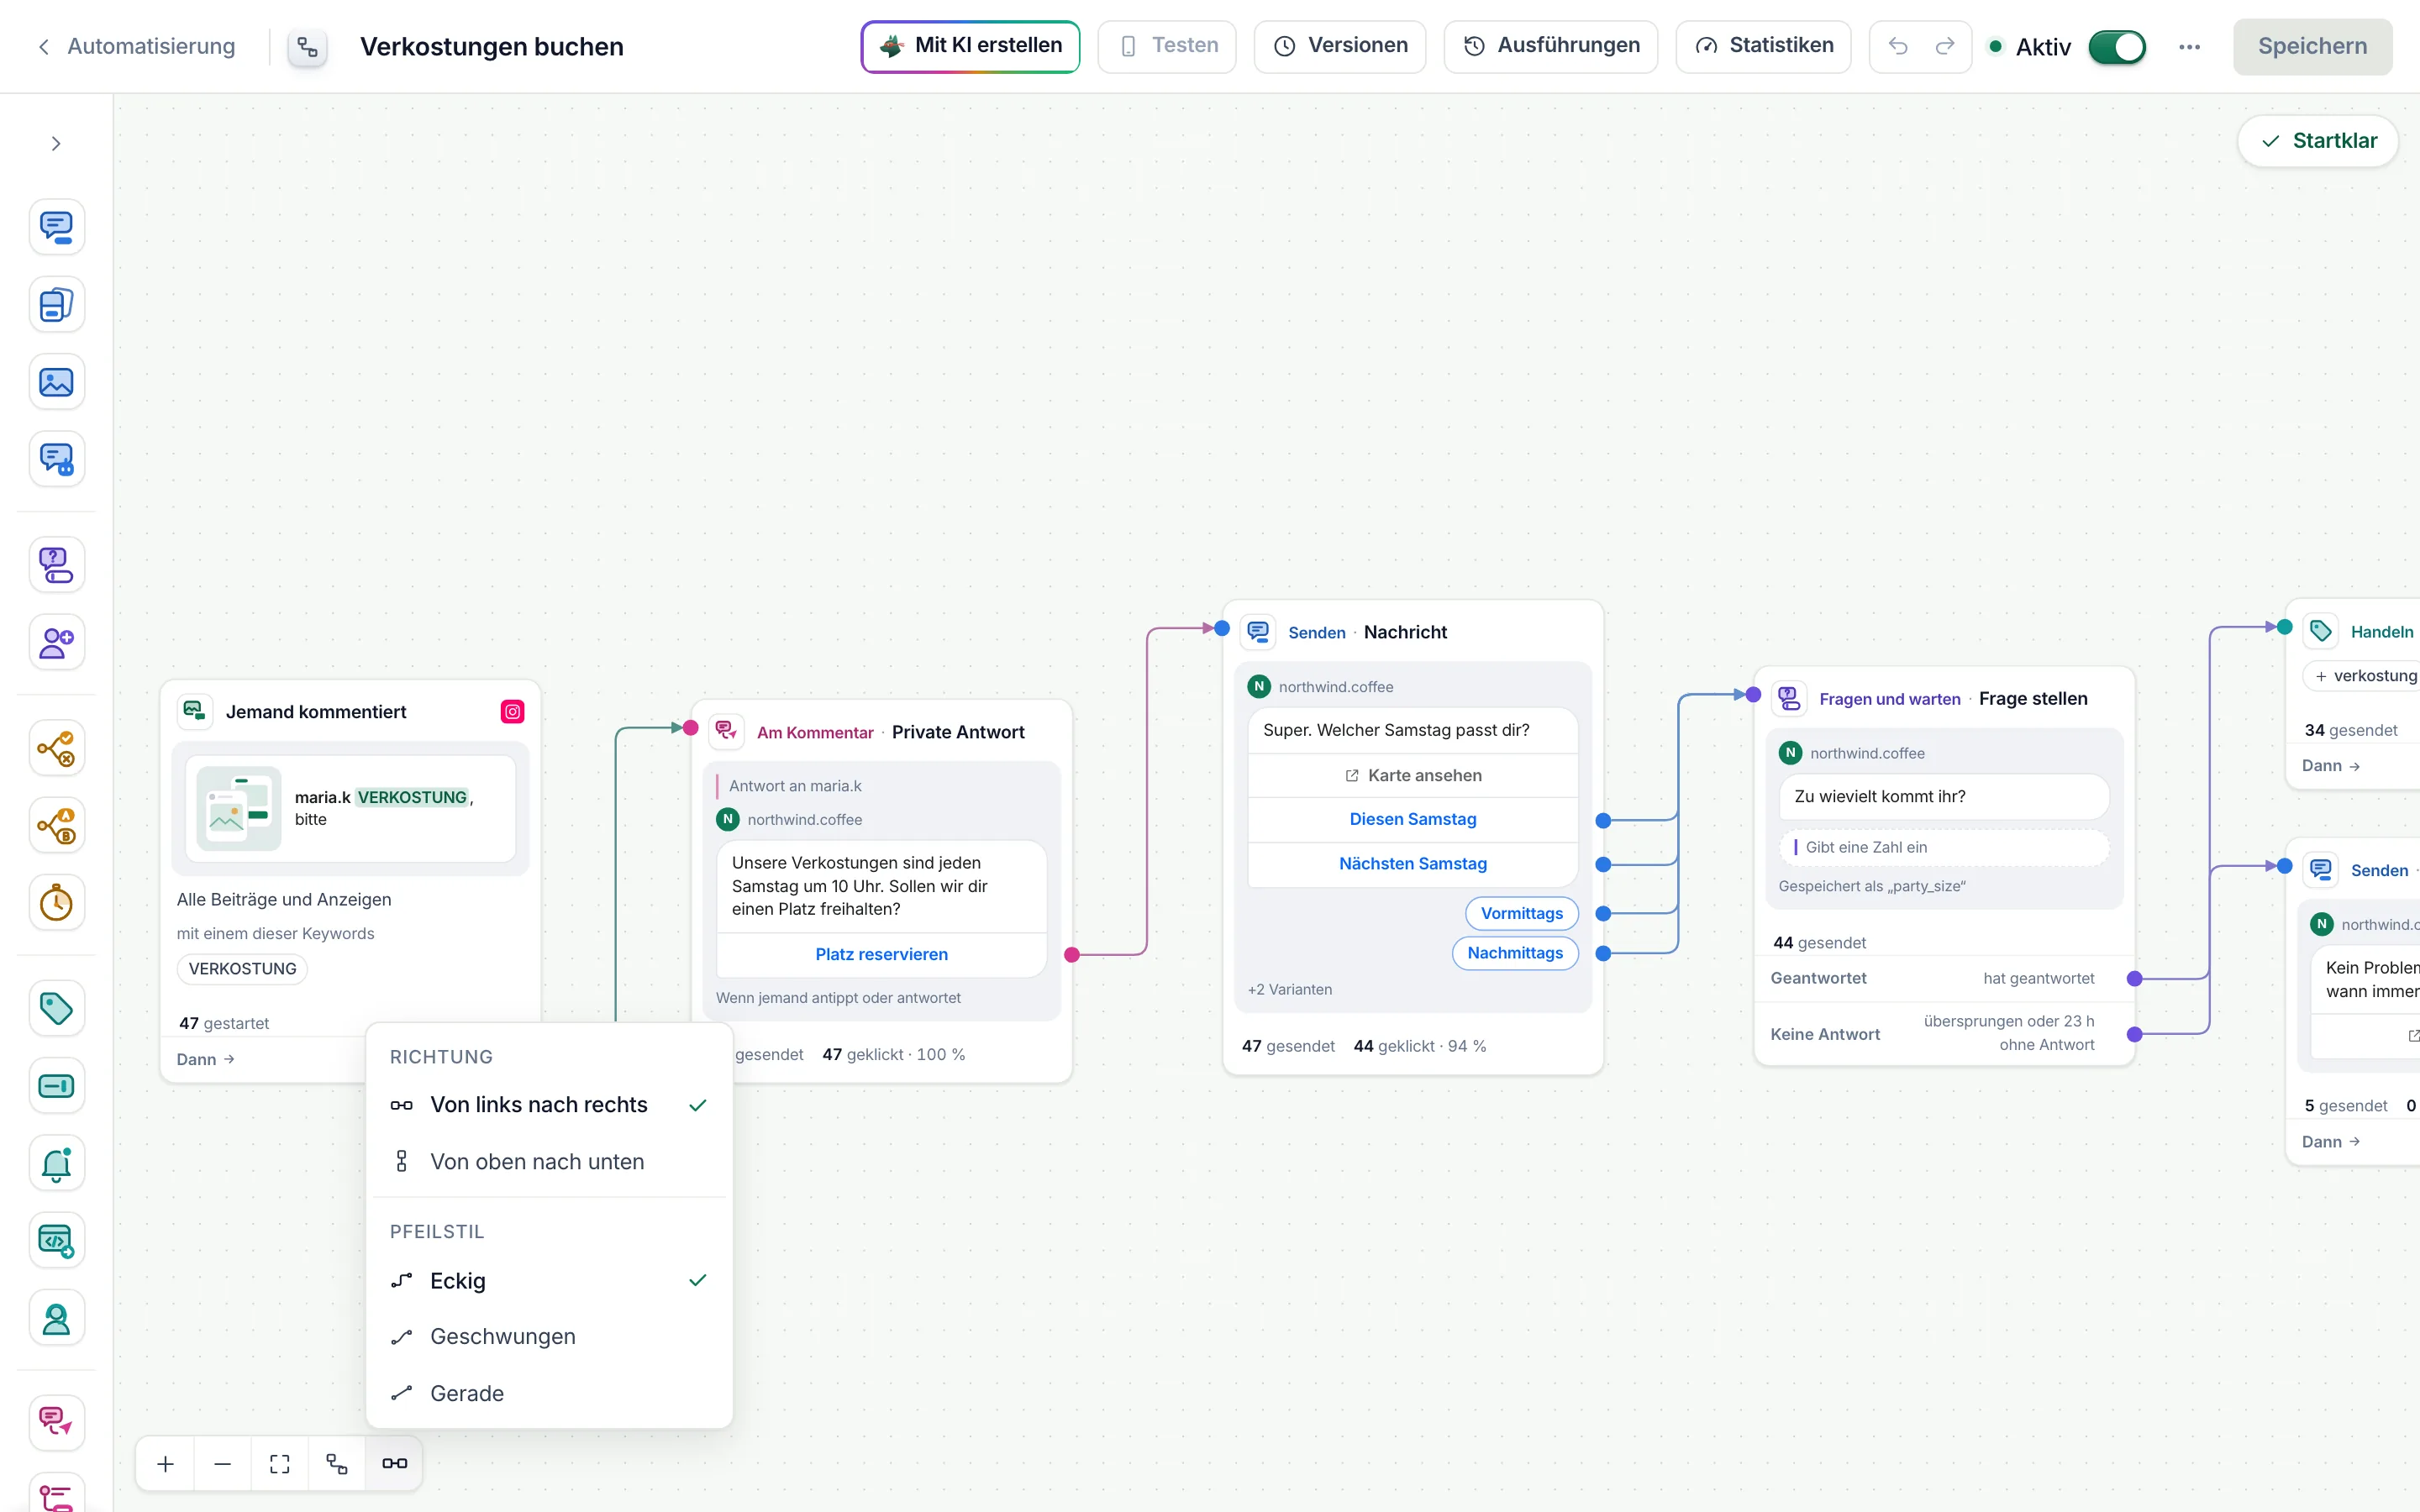Select direction Von oben nach unten
This screenshot has height=1512, width=2420.
point(549,1162)
